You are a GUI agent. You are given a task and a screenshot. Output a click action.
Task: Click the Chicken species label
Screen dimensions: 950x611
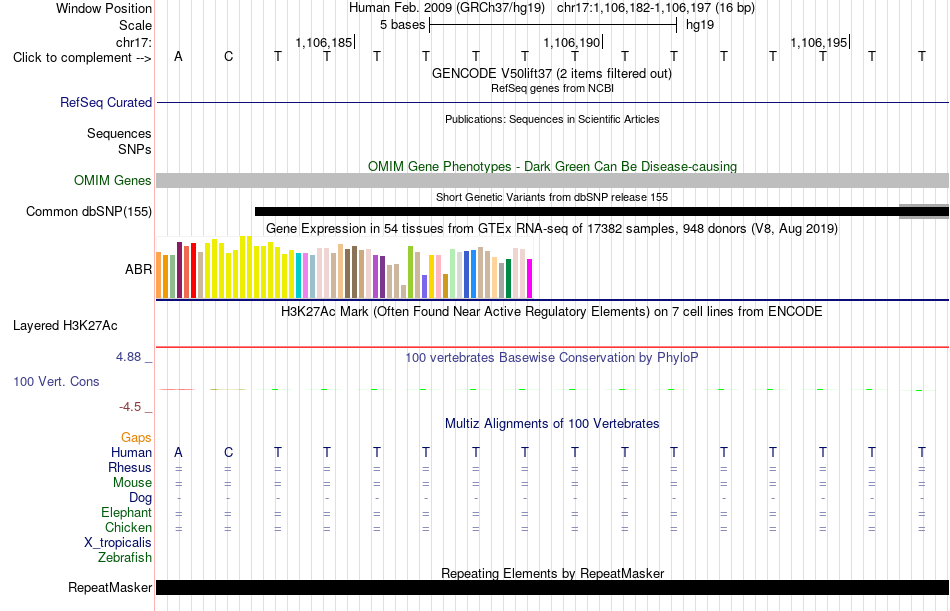click(128, 527)
